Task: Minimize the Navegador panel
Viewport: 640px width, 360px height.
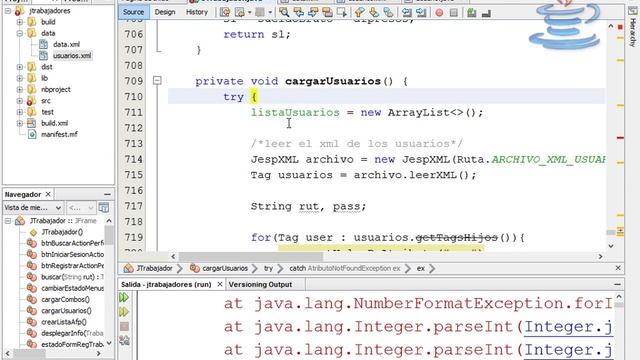Action: pos(107,194)
